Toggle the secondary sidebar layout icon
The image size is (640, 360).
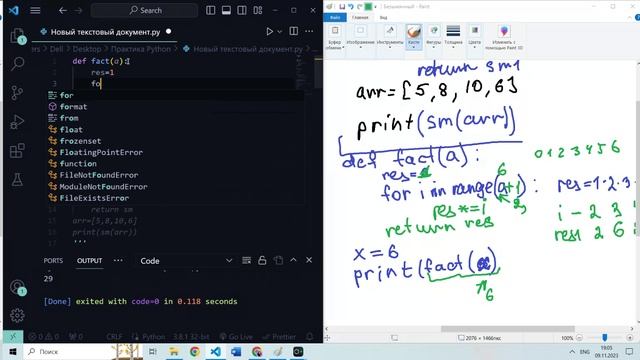[242, 10]
